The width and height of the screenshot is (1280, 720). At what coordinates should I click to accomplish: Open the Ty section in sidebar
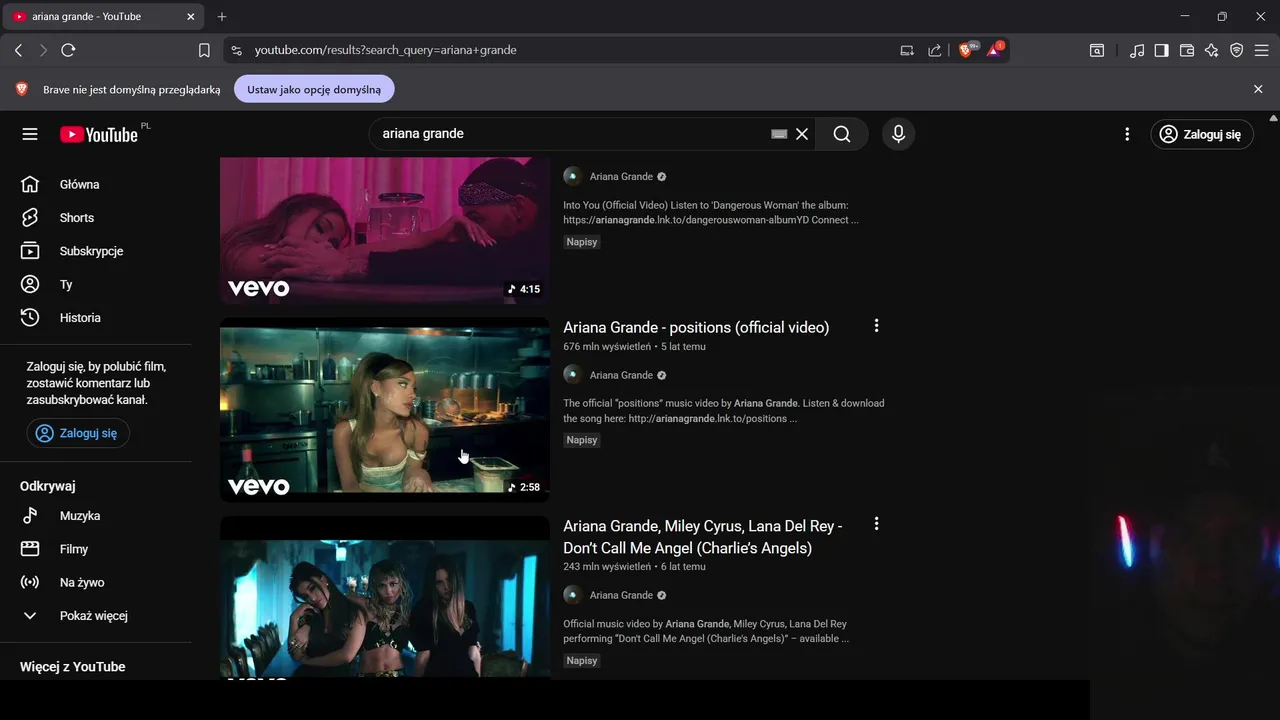click(x=96, y=284)
